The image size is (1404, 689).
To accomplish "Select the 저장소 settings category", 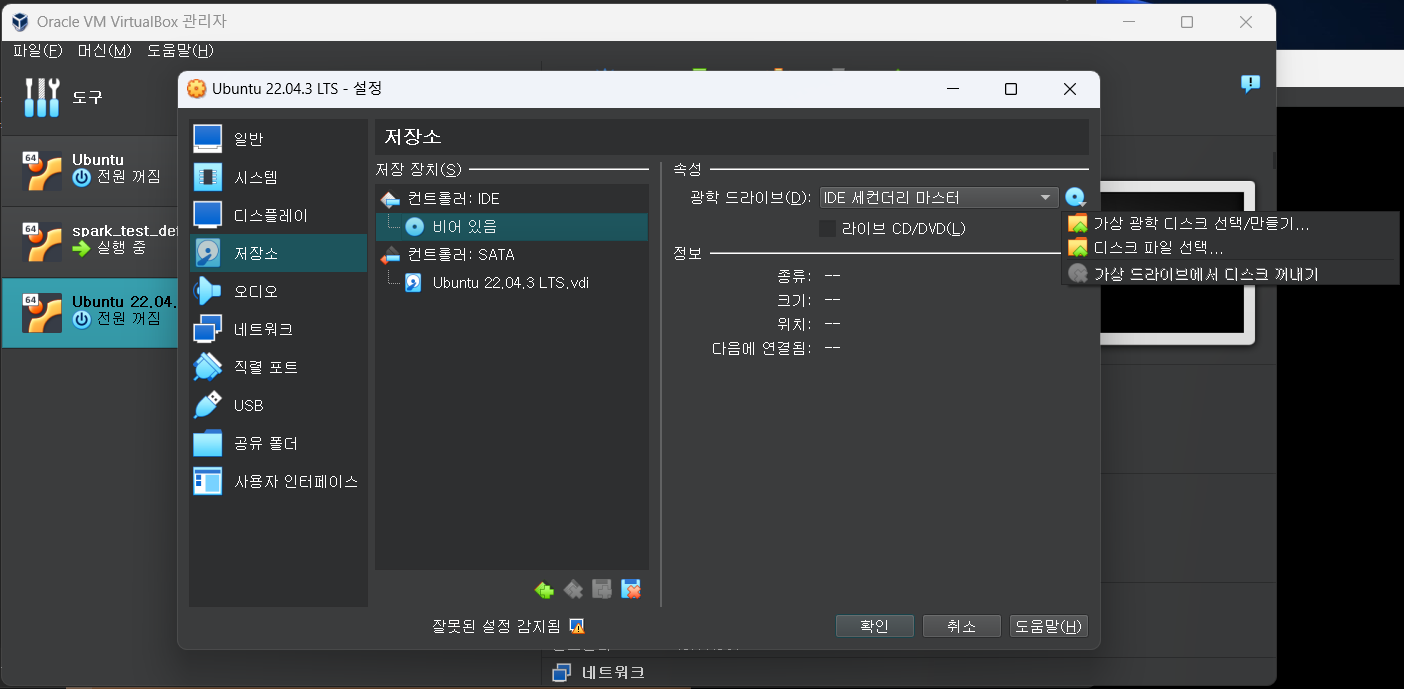I will click(x=278, y=253).
